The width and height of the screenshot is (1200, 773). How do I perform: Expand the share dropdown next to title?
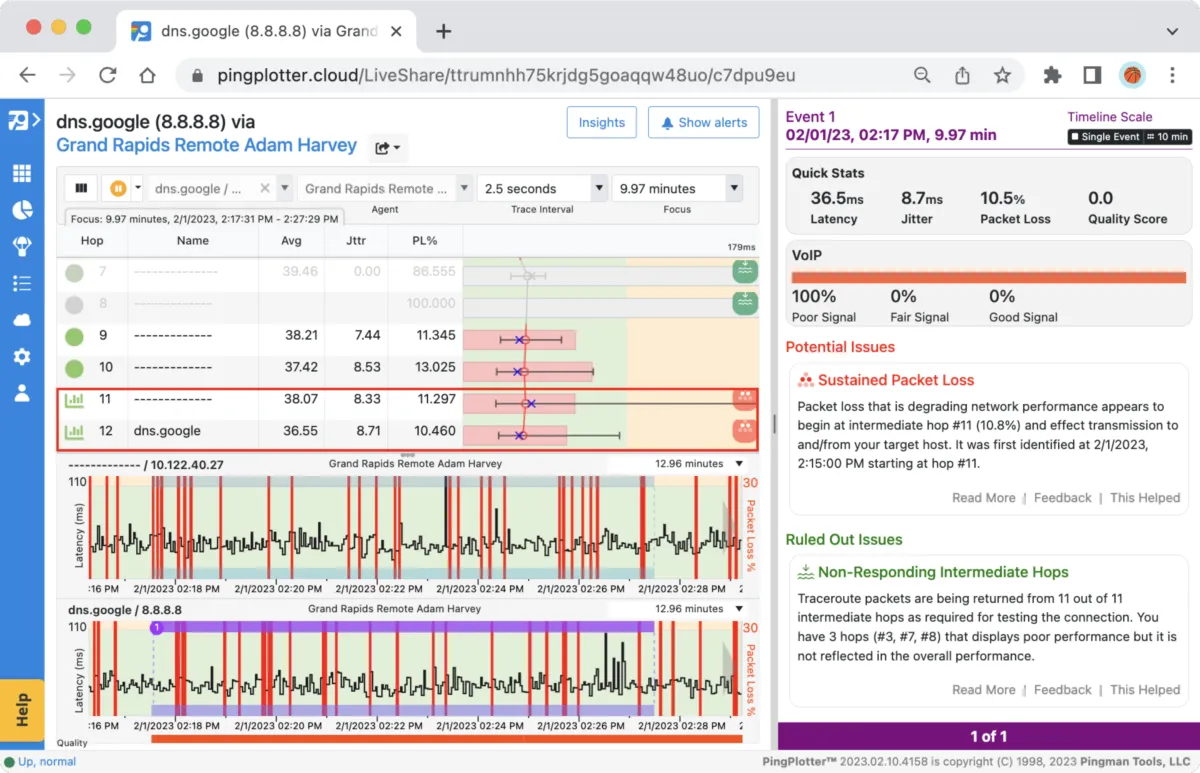[387, 148]
